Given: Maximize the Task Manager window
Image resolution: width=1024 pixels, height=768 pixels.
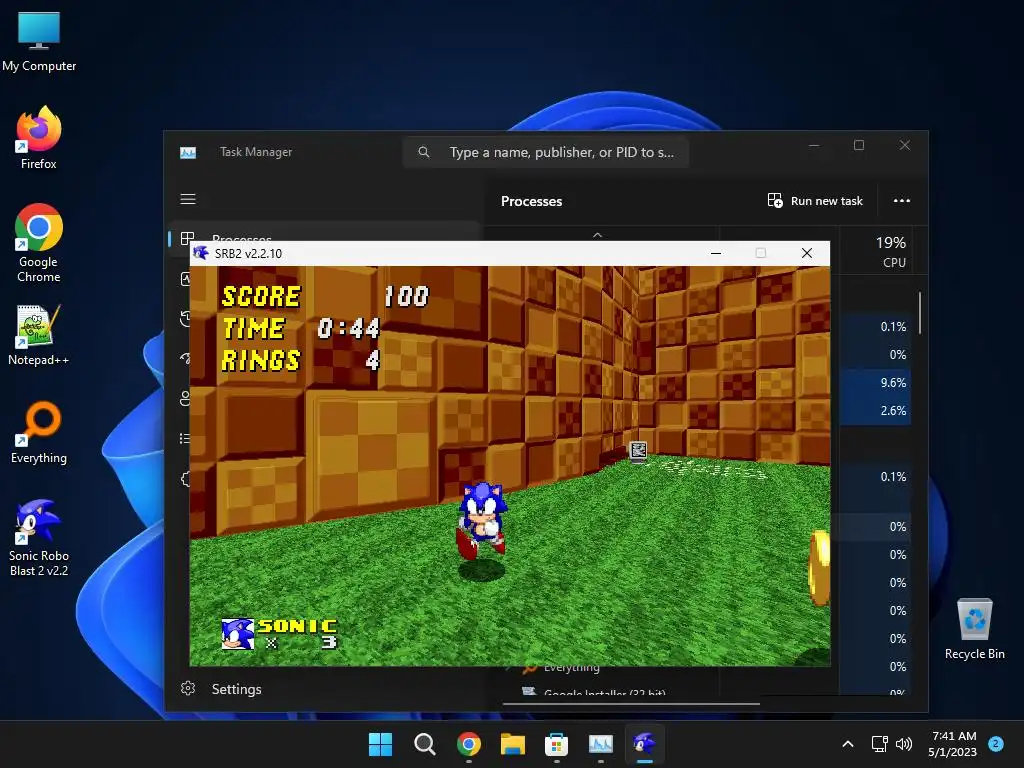Looking at the screenshot, I should point(859,145).
